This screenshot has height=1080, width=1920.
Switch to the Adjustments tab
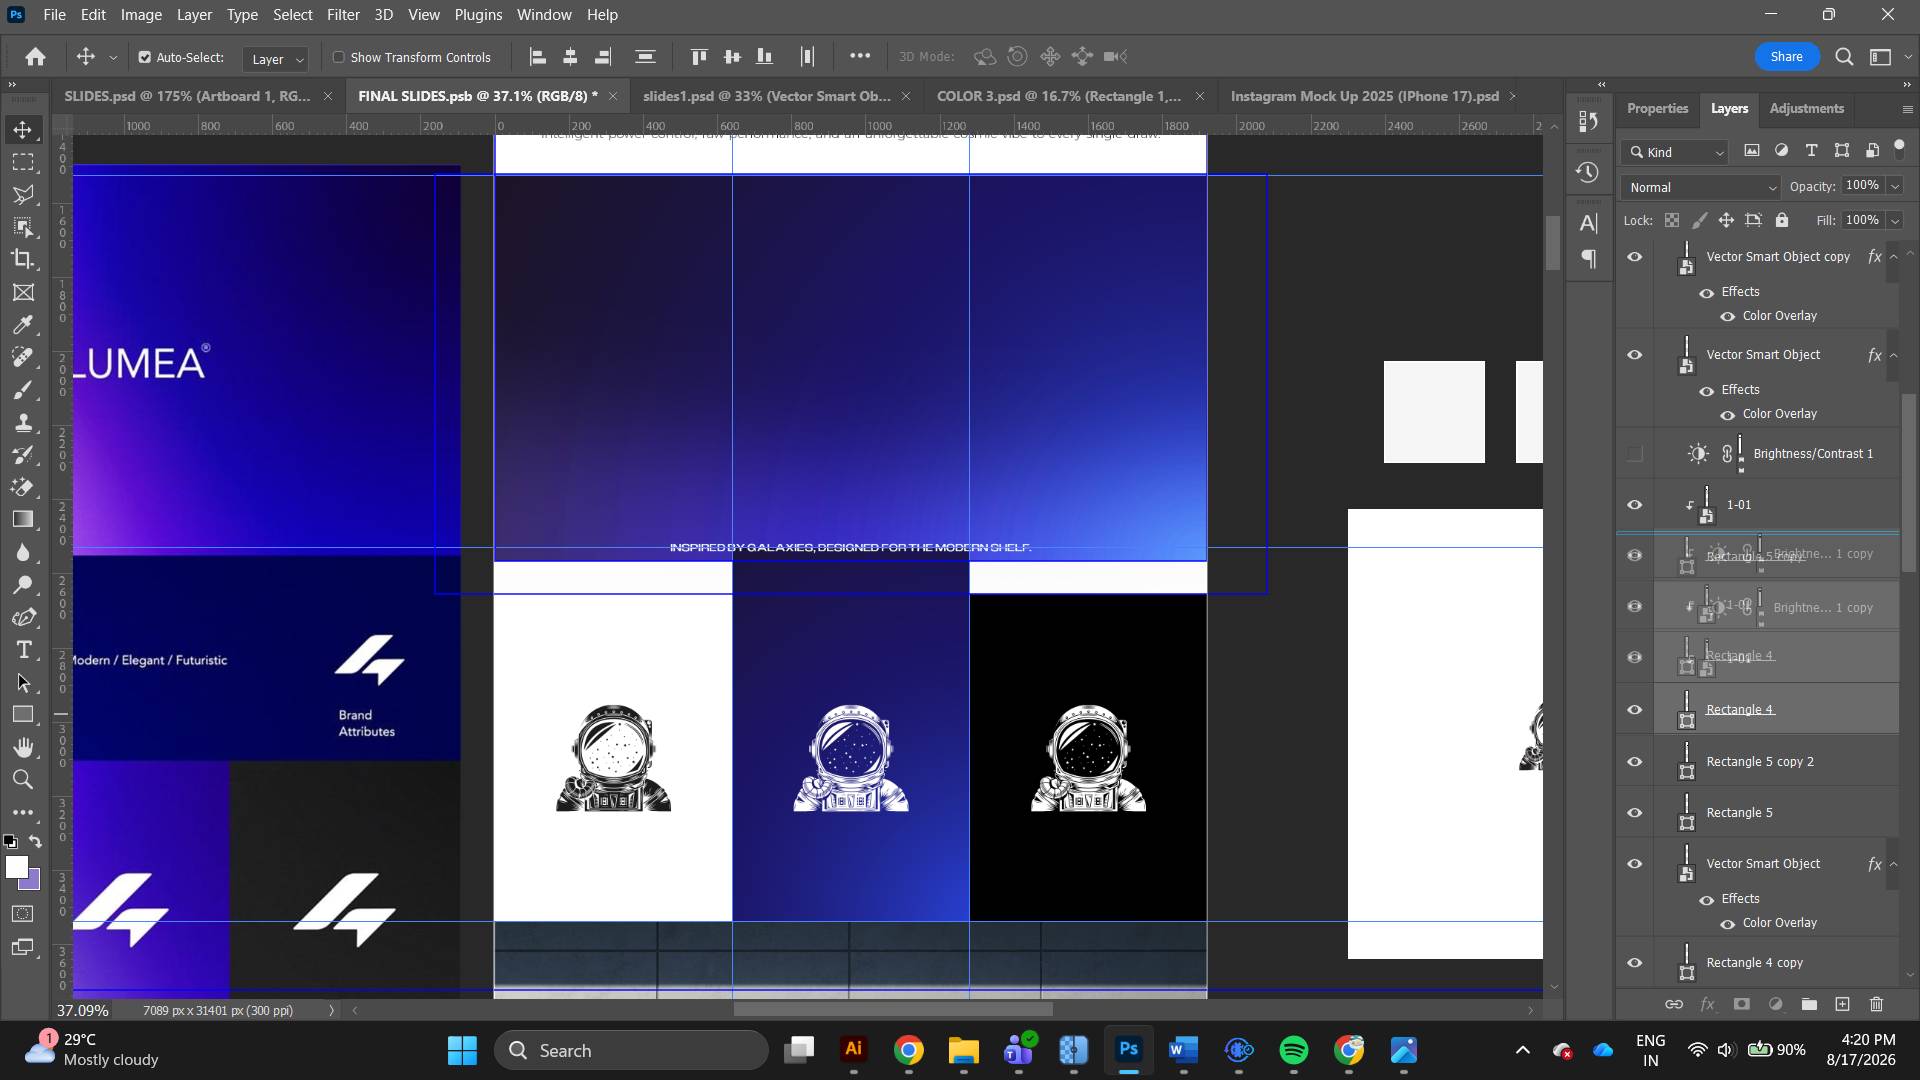1806,108
